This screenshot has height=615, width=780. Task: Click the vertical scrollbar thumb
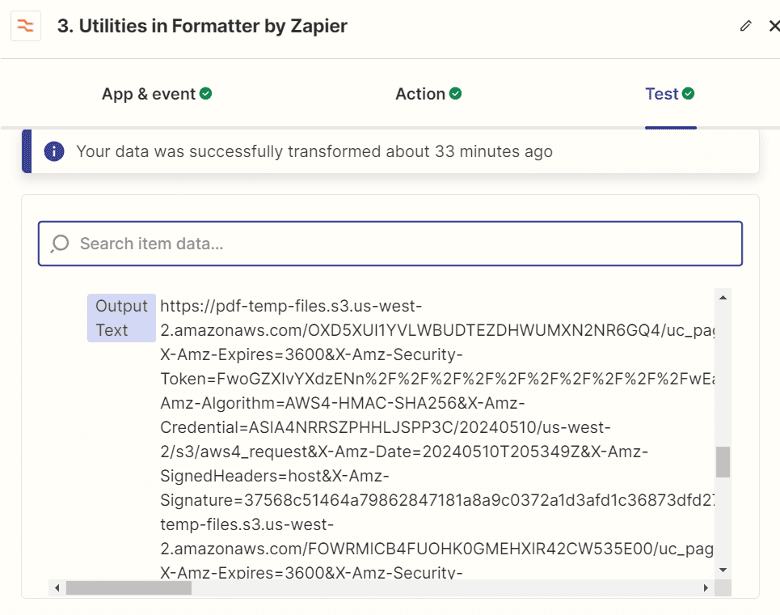[723, 462]
